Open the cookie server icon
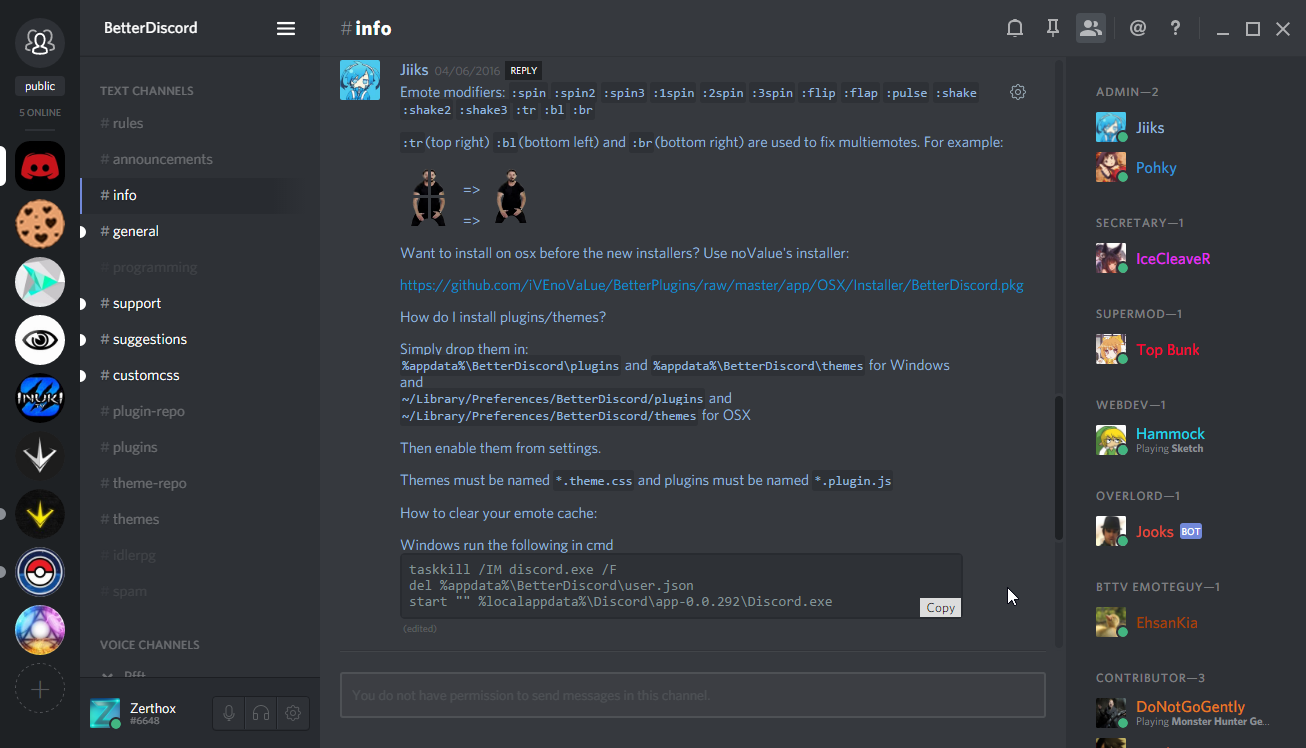The height and width of the screenshot is (748, 1306). 40,224
